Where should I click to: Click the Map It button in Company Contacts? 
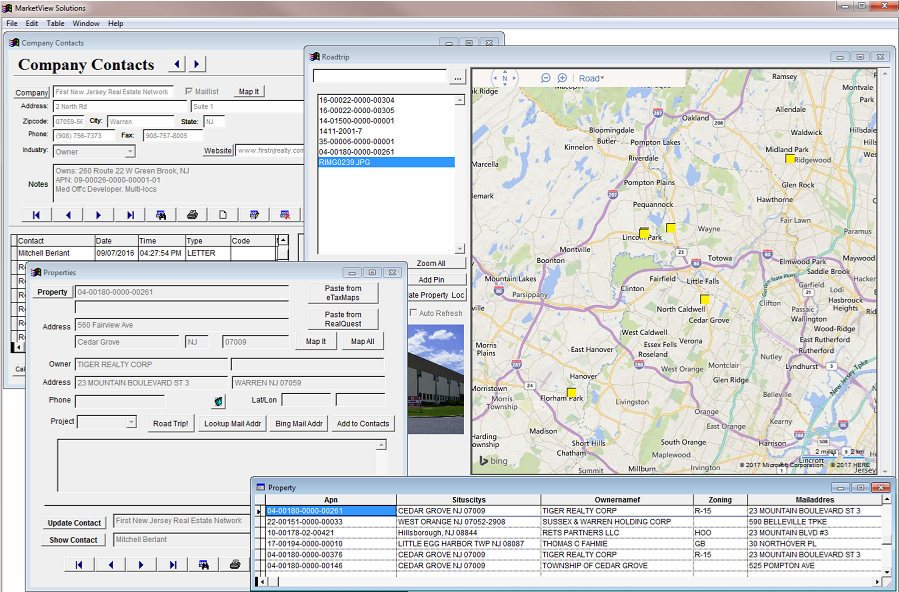[x=249, y=92]
